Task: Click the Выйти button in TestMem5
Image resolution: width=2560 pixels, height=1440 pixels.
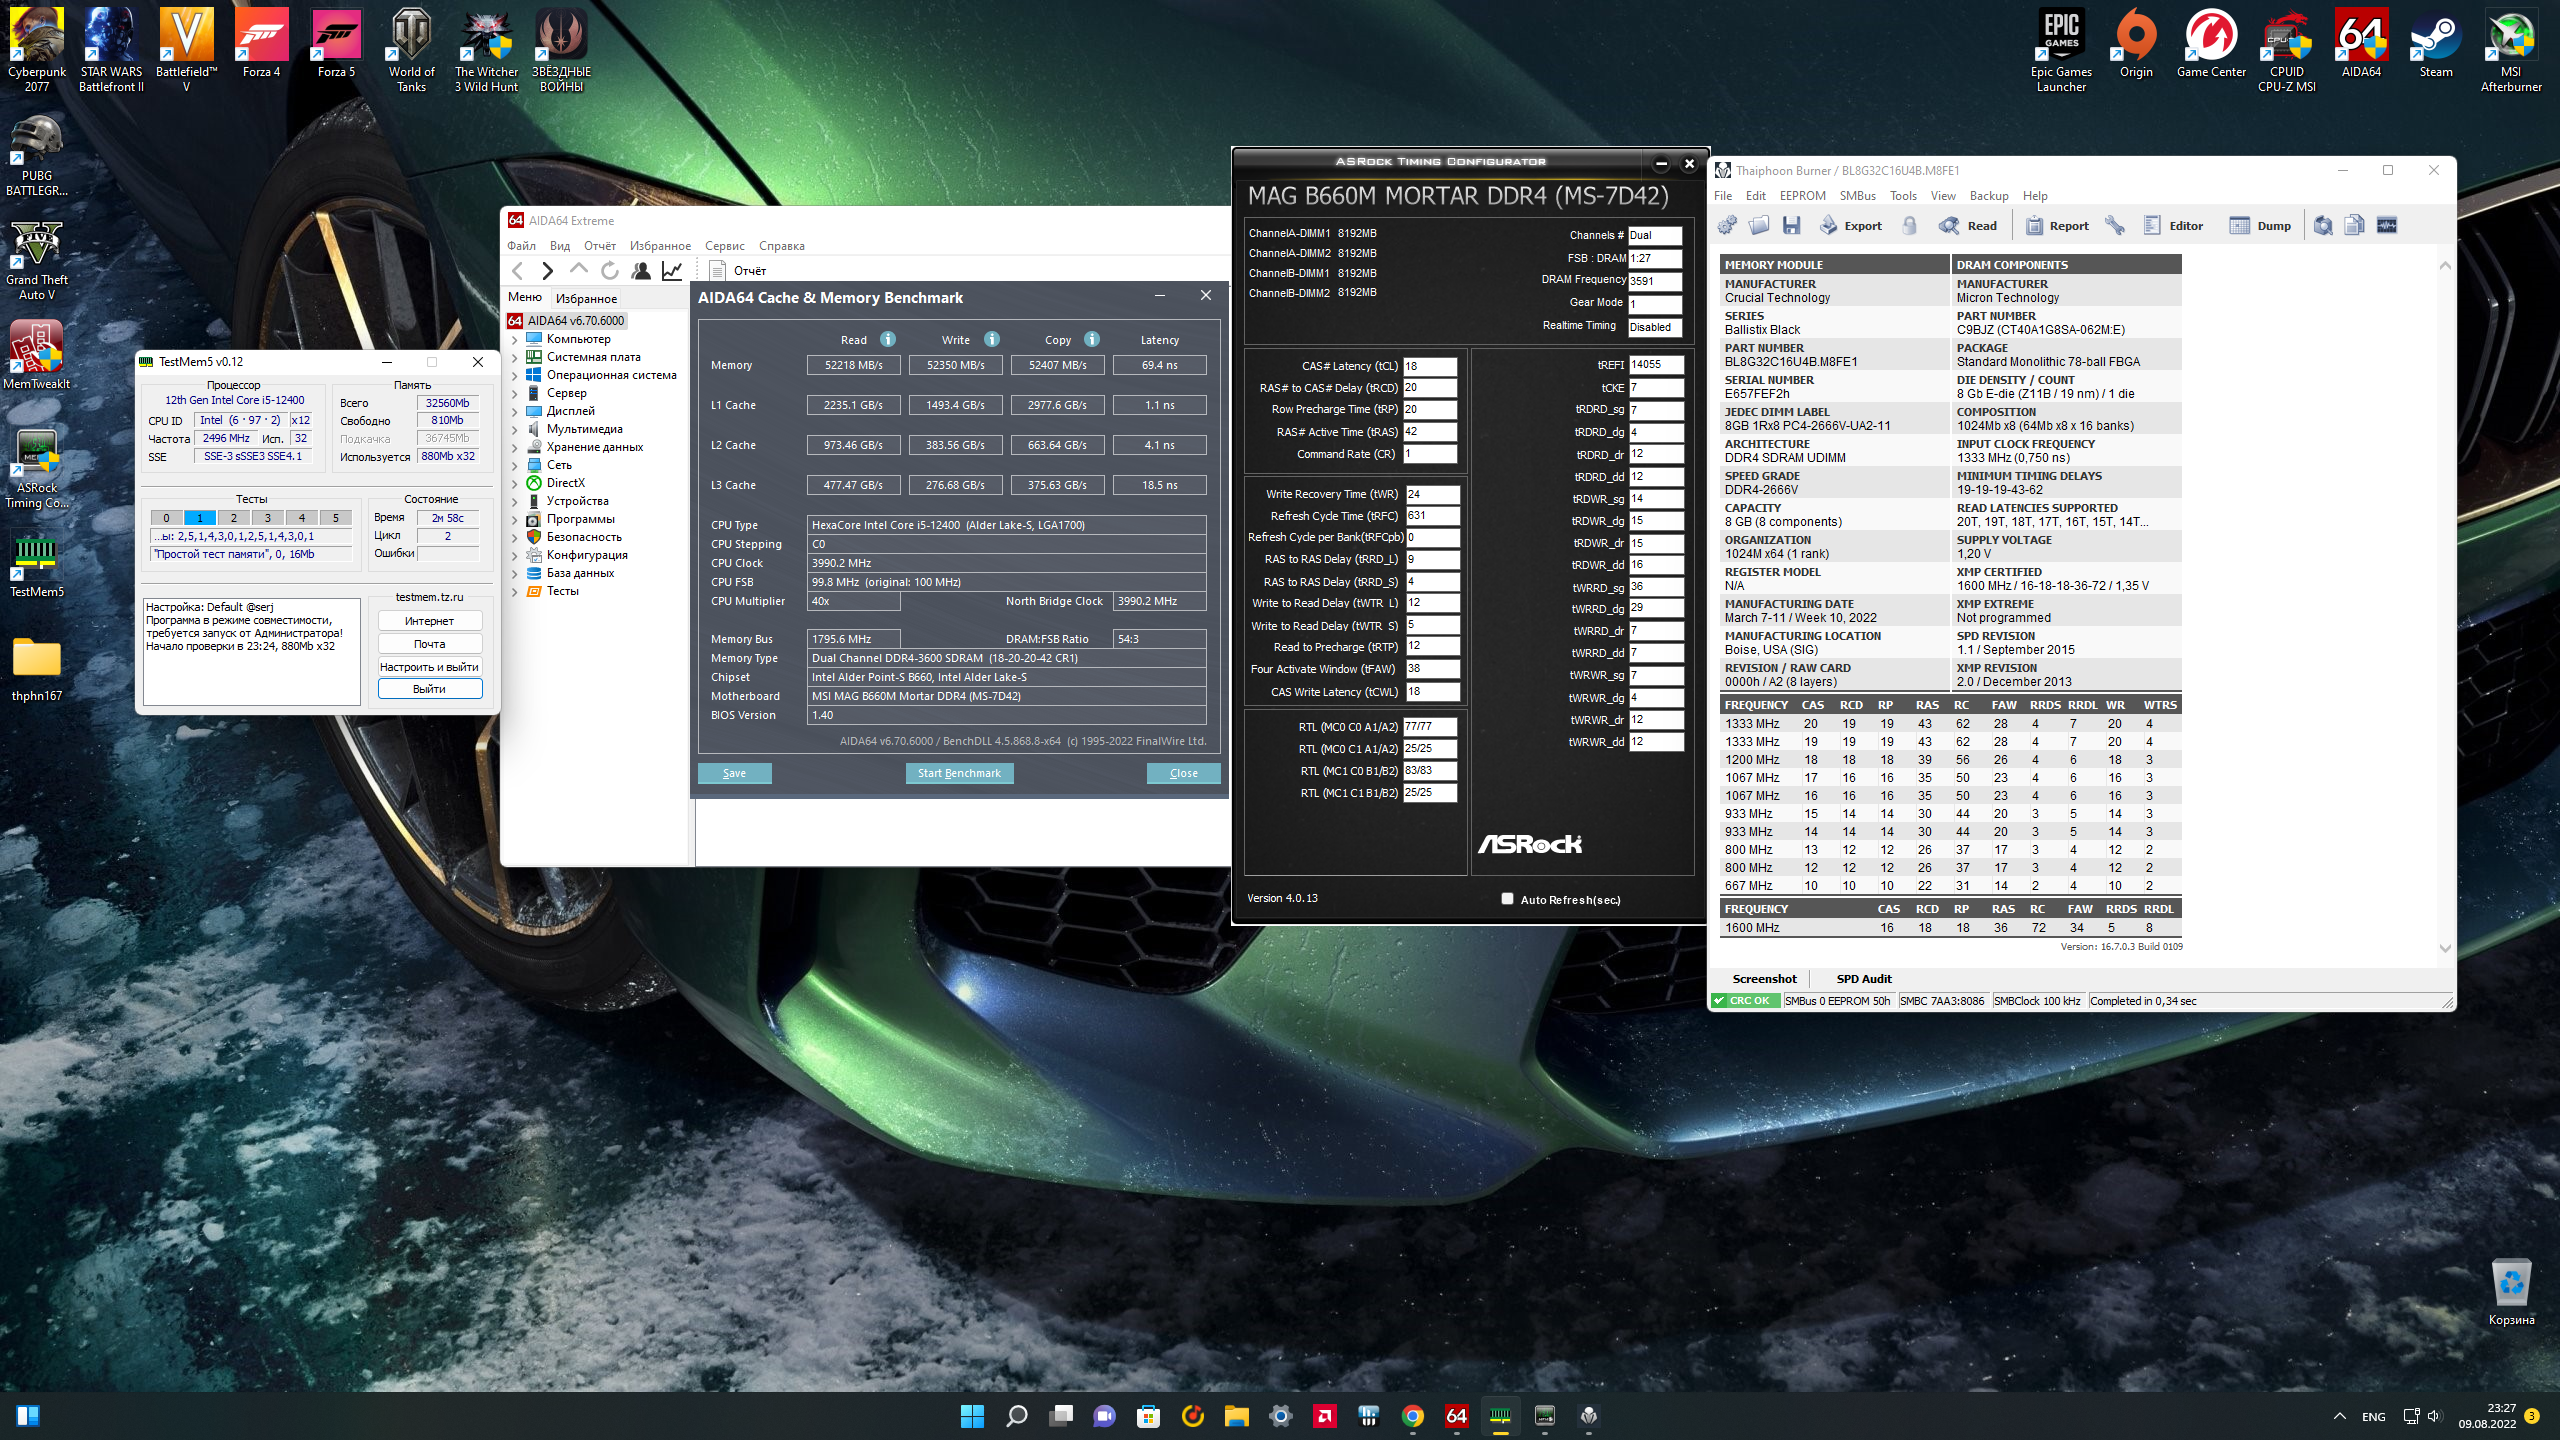Action: (x=429, y=689)
